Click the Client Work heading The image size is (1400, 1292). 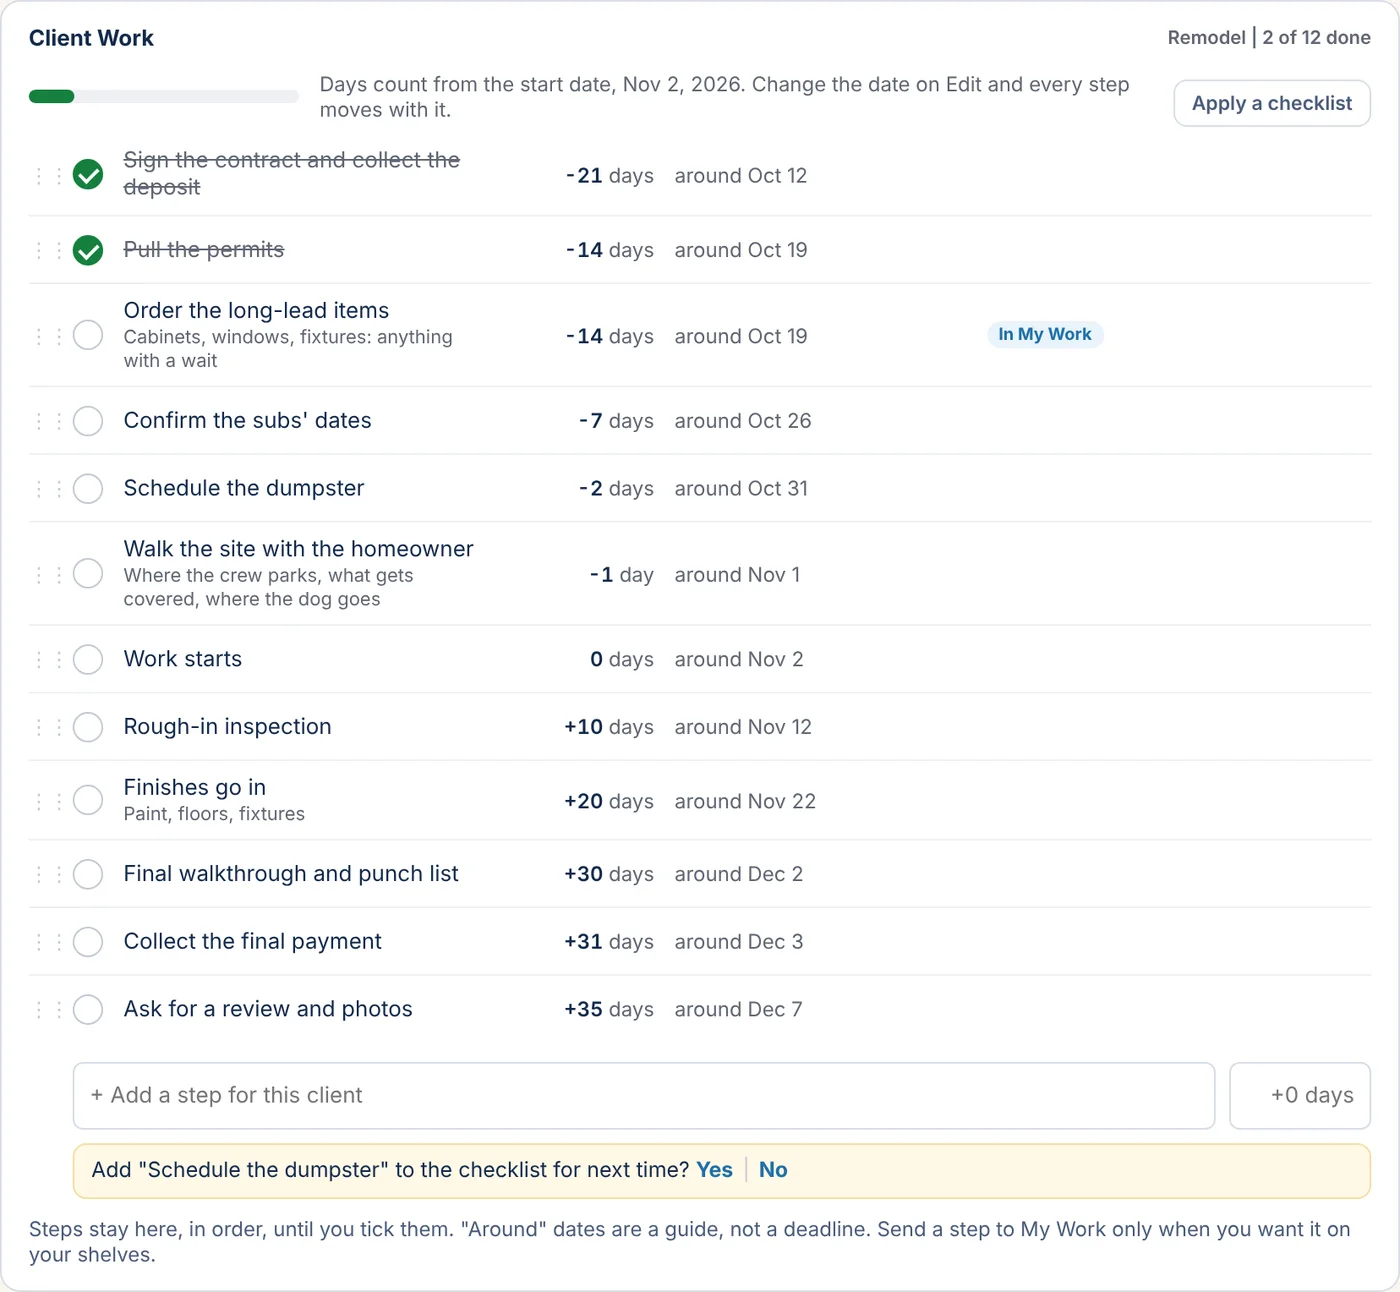(91, 38)
